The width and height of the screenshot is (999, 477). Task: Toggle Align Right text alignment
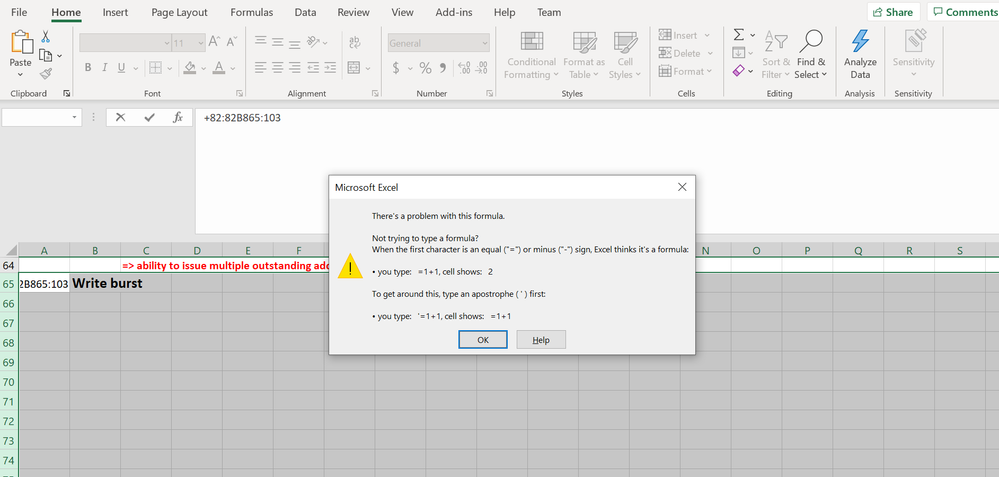pyautogui.click(x=295, y=67)
